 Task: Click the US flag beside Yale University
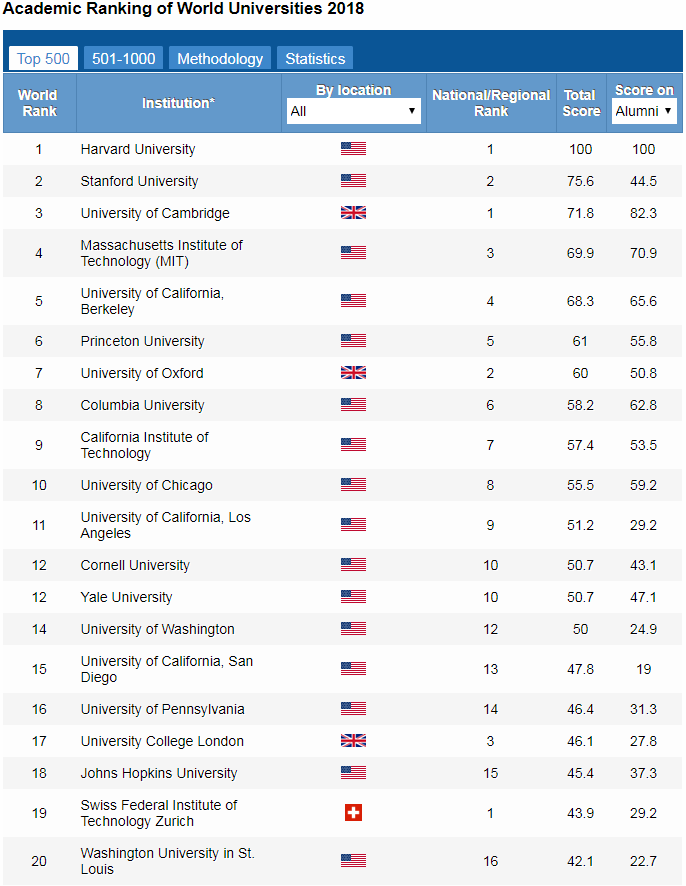tap(353, 597)
